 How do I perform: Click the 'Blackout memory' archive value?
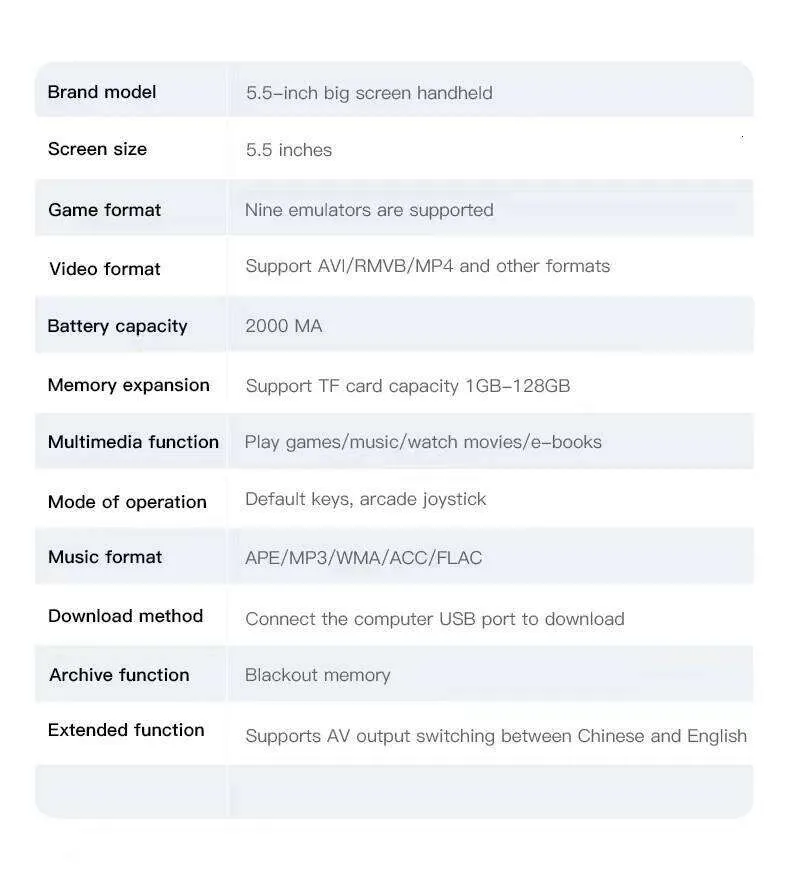tap(317, 675)
